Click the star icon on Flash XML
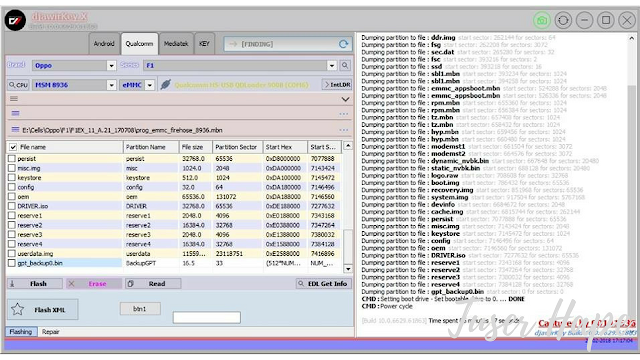 tap(18, 309)
